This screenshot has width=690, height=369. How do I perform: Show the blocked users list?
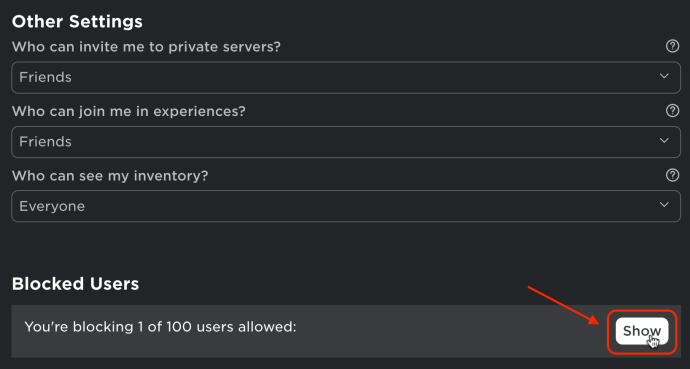point(642,331)
